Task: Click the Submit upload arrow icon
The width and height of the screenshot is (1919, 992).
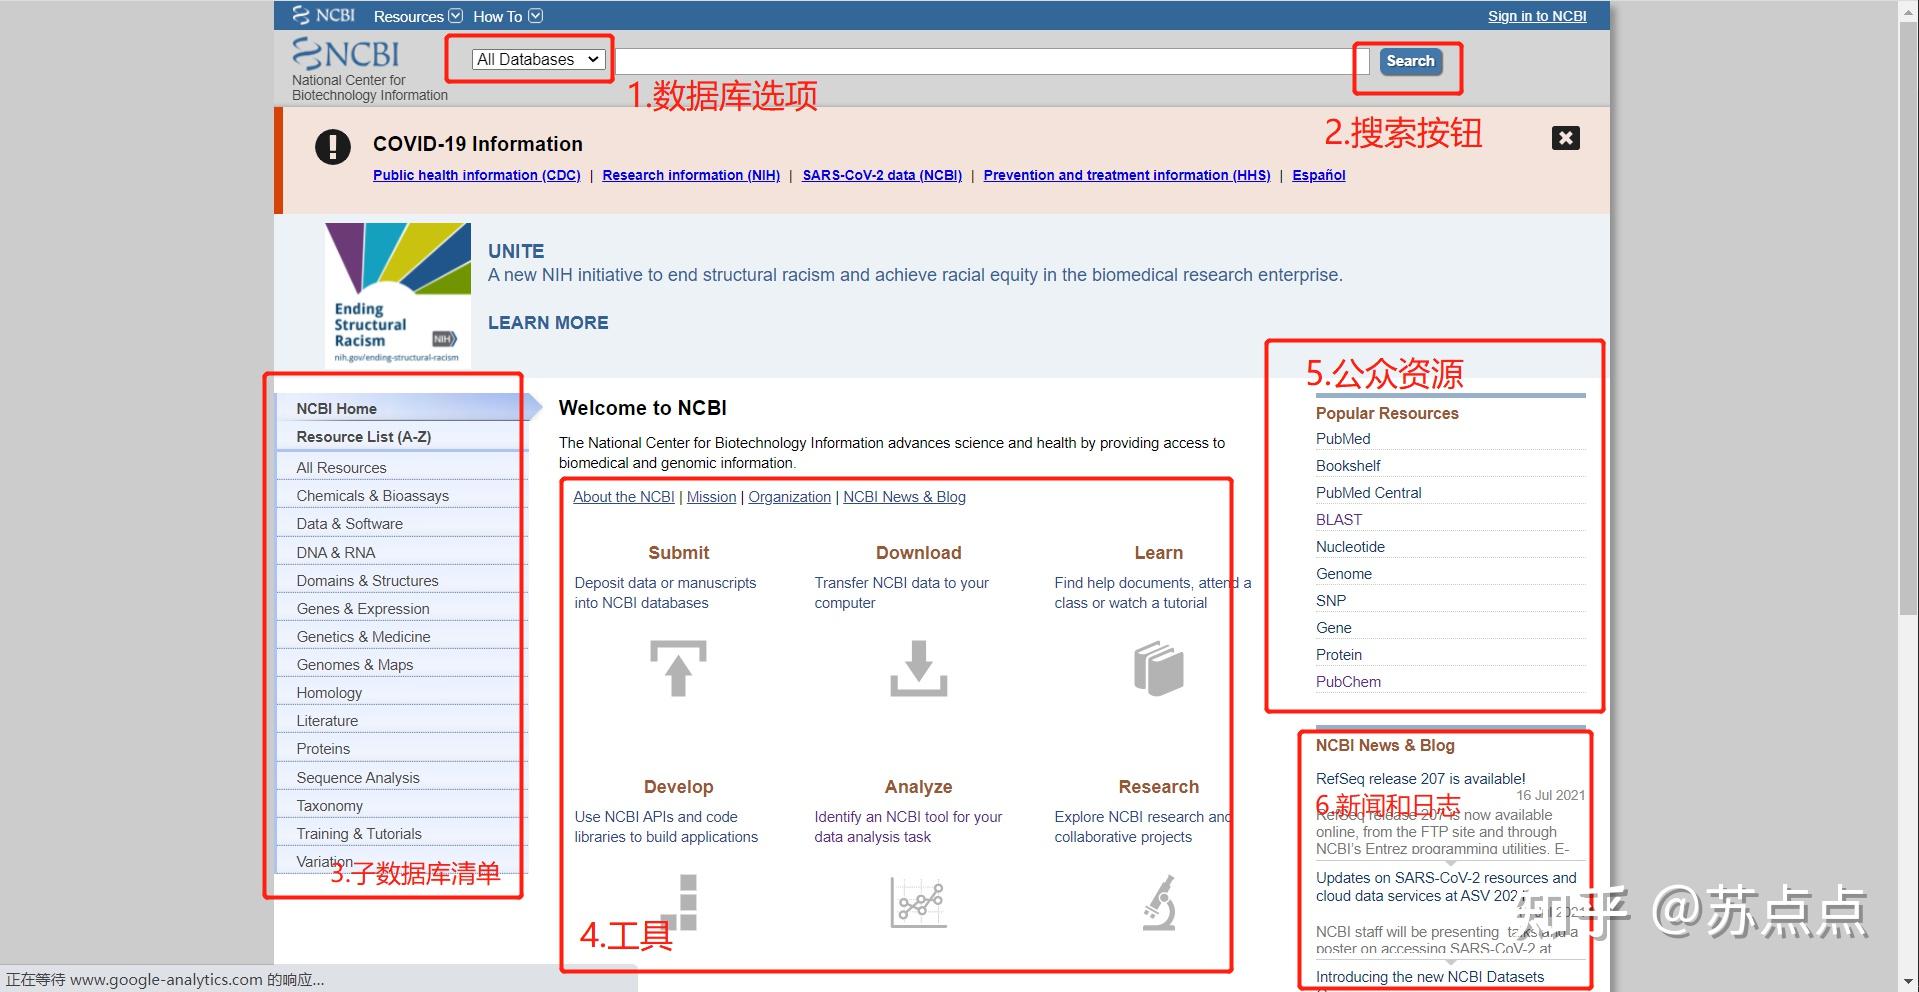Action: (x=678, y=668)
